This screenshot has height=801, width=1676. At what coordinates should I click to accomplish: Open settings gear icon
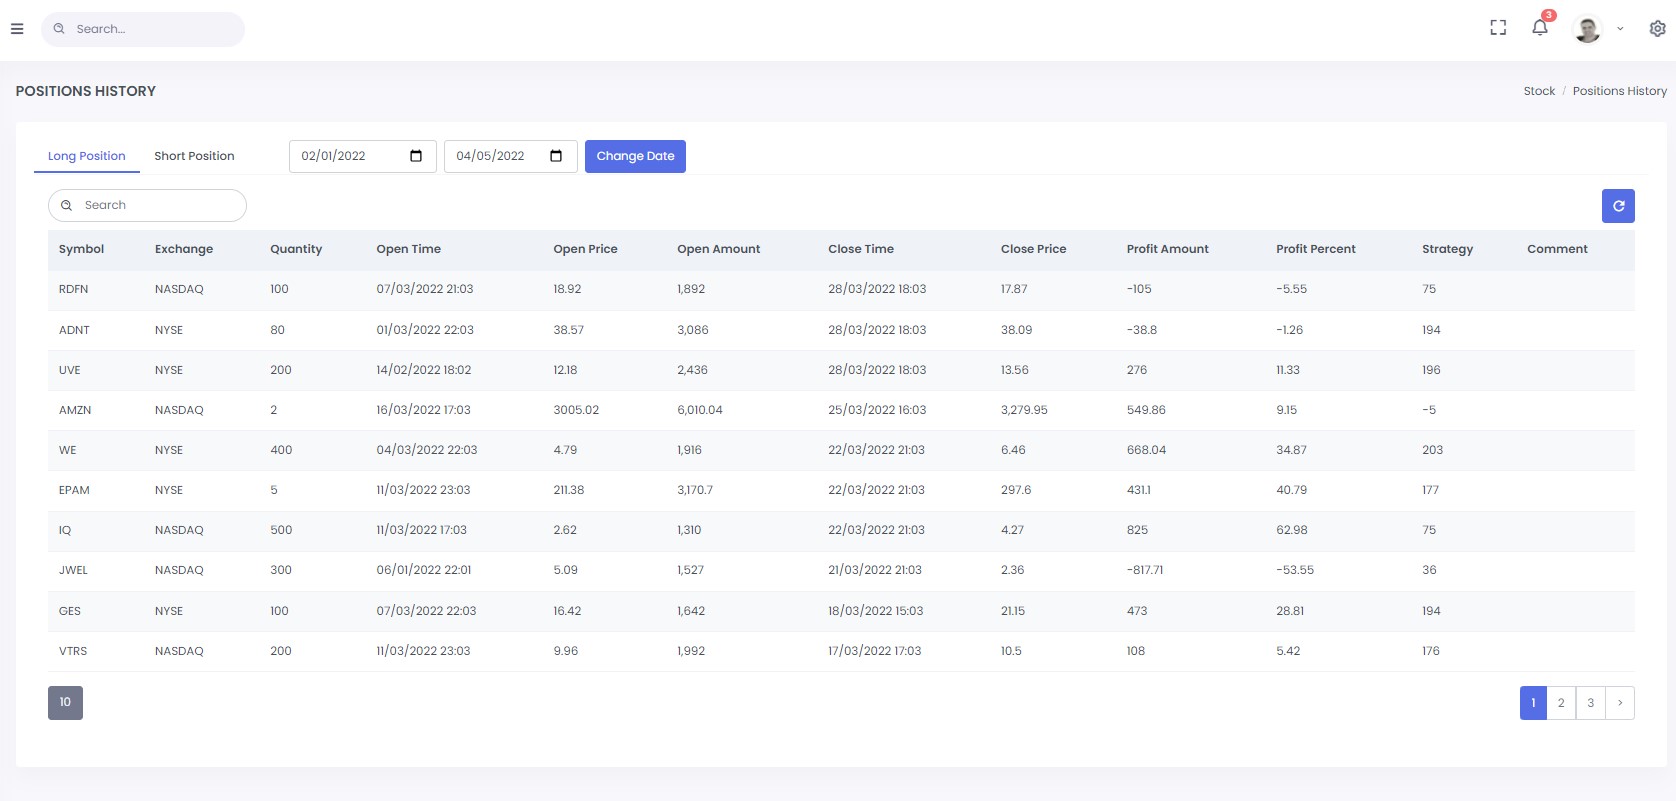click(1657, 29)
